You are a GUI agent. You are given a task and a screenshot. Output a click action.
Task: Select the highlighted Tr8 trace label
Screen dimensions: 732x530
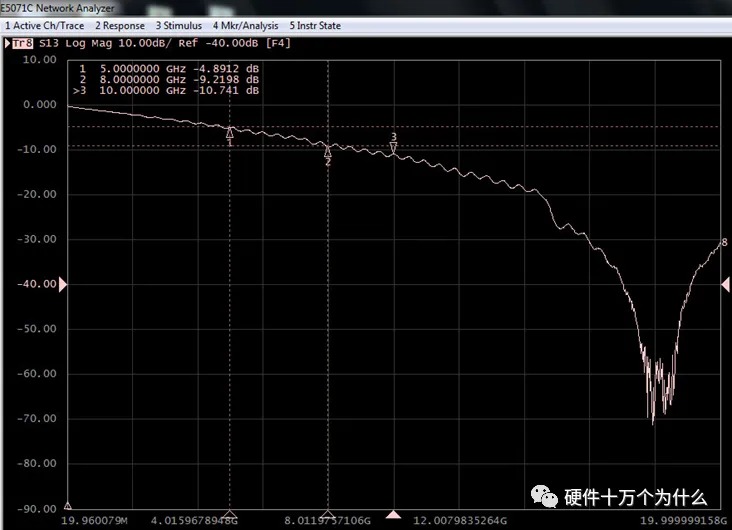point(19,43)
